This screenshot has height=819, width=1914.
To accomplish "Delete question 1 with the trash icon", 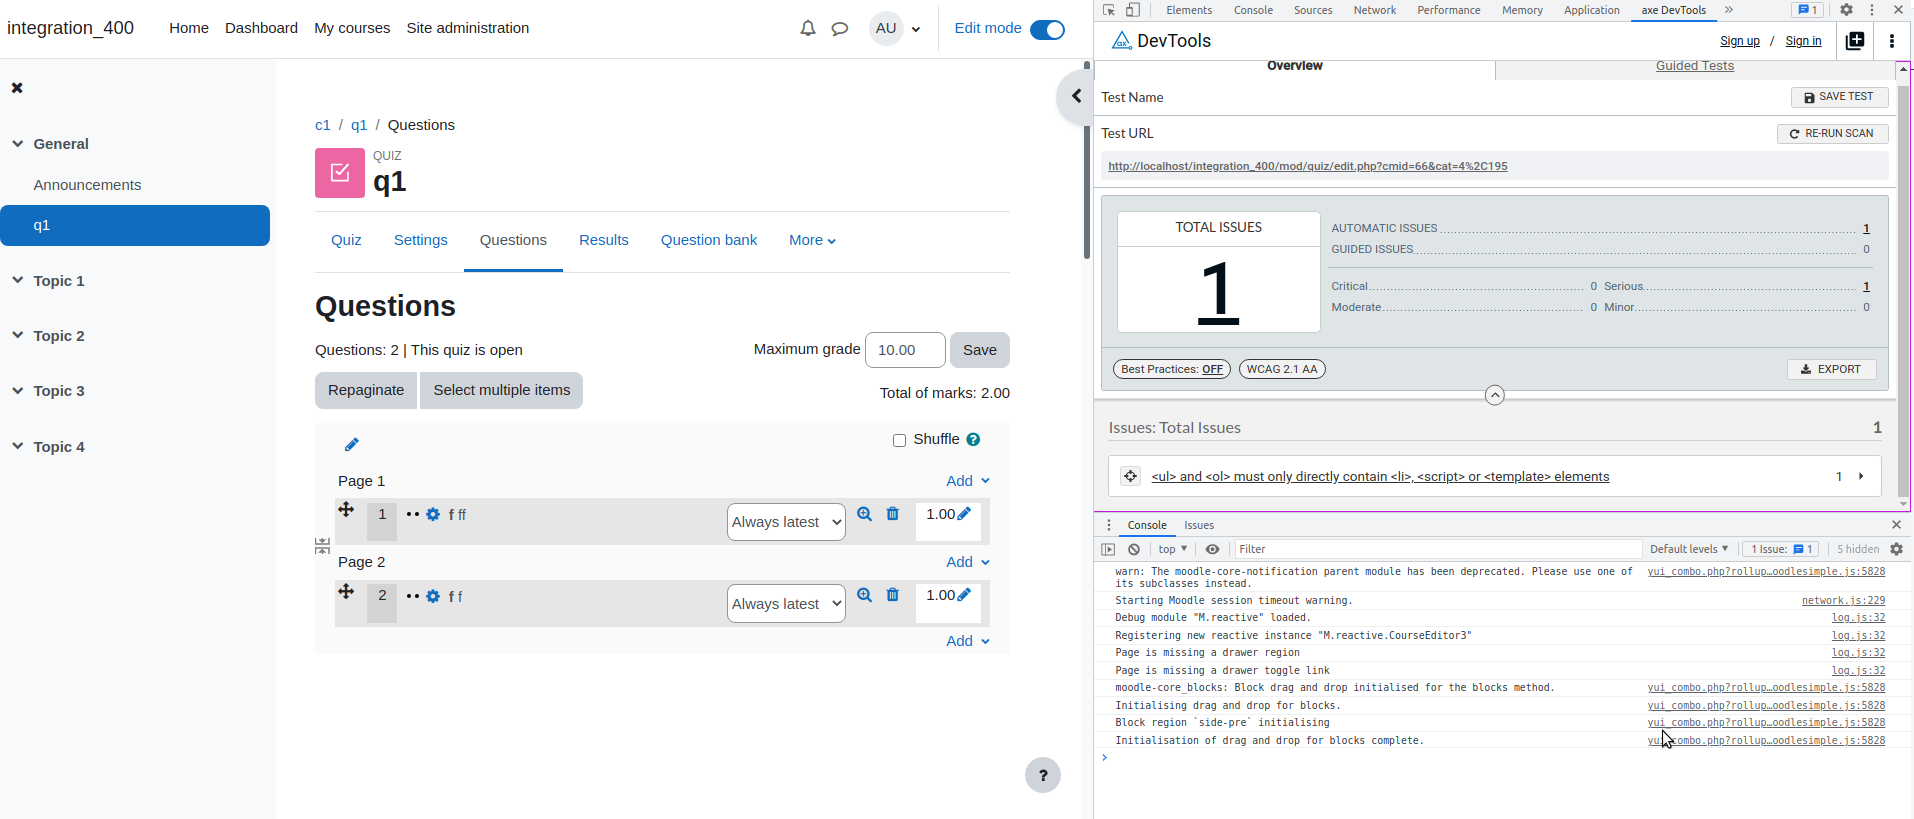I will tap(893, 514).
